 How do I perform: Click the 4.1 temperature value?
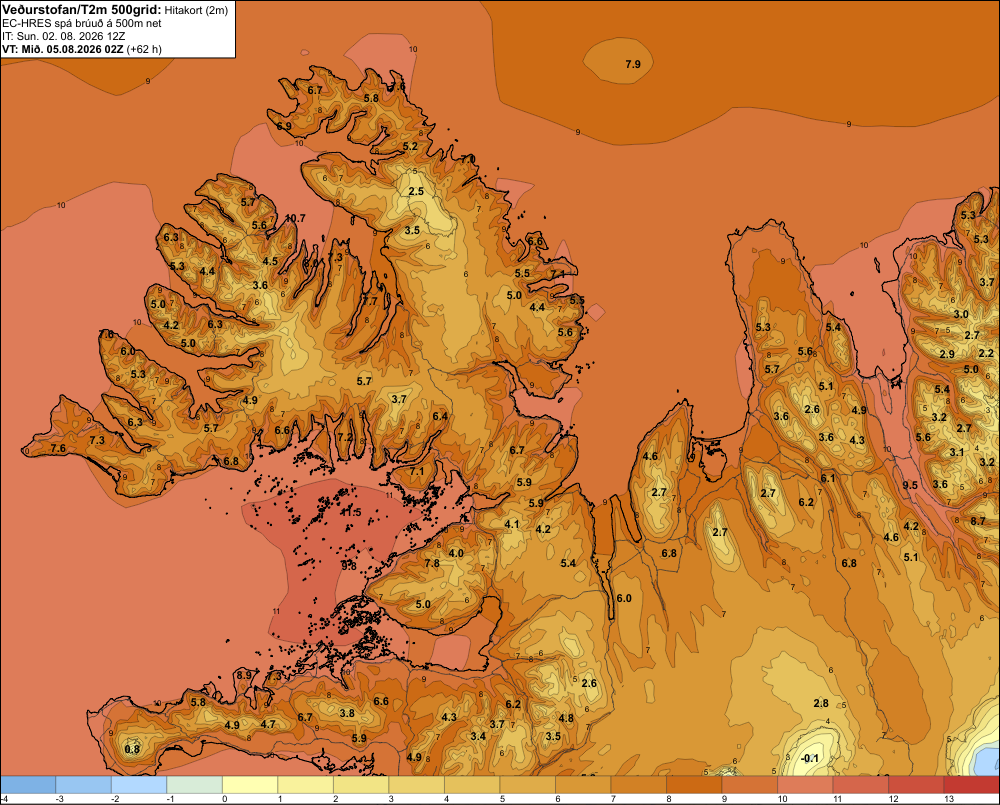tap(511, 524)
